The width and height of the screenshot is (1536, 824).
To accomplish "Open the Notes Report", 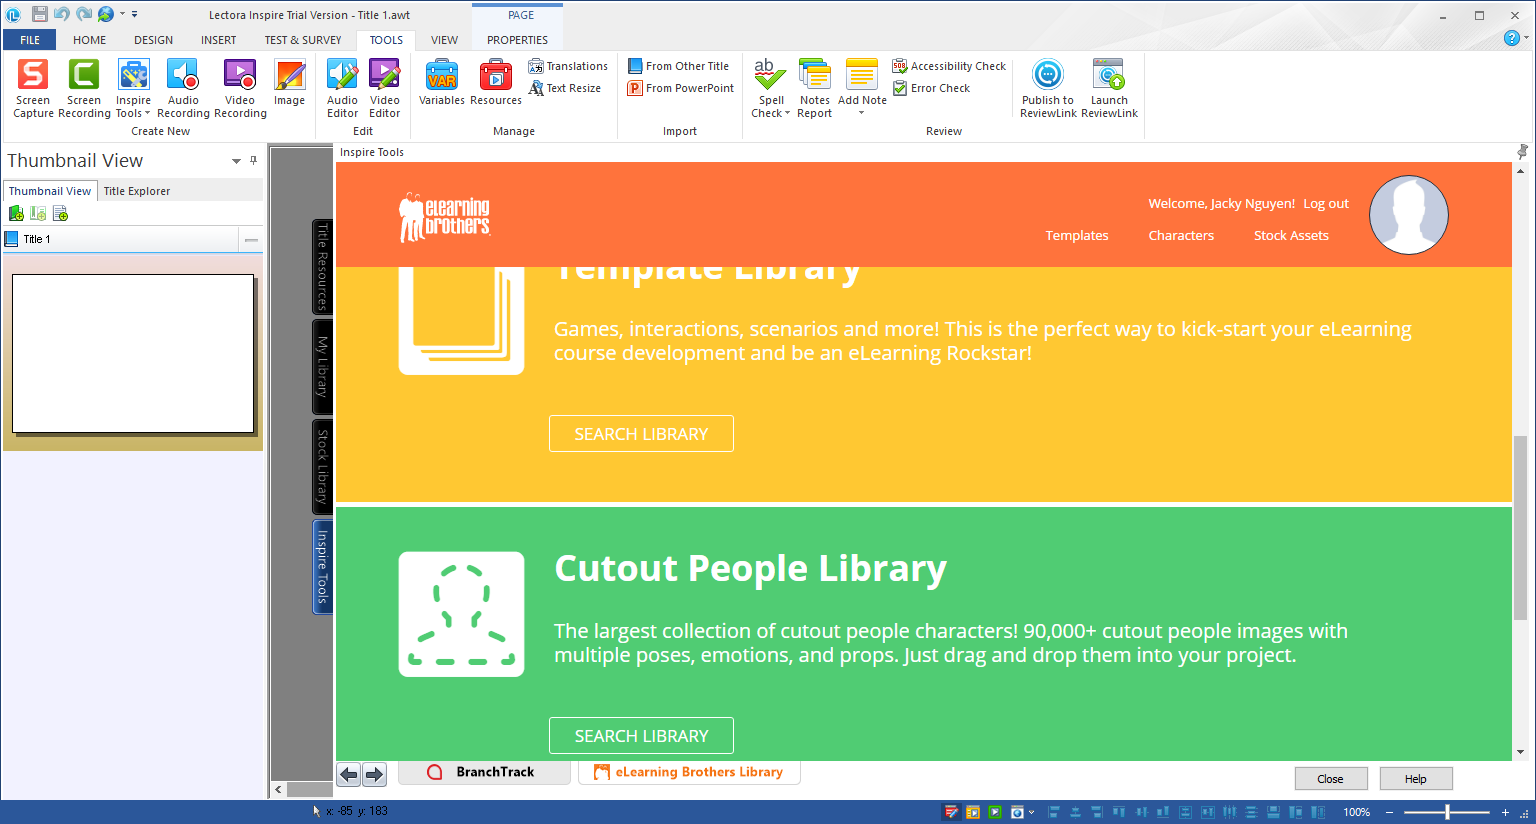I will coord(815,87).
